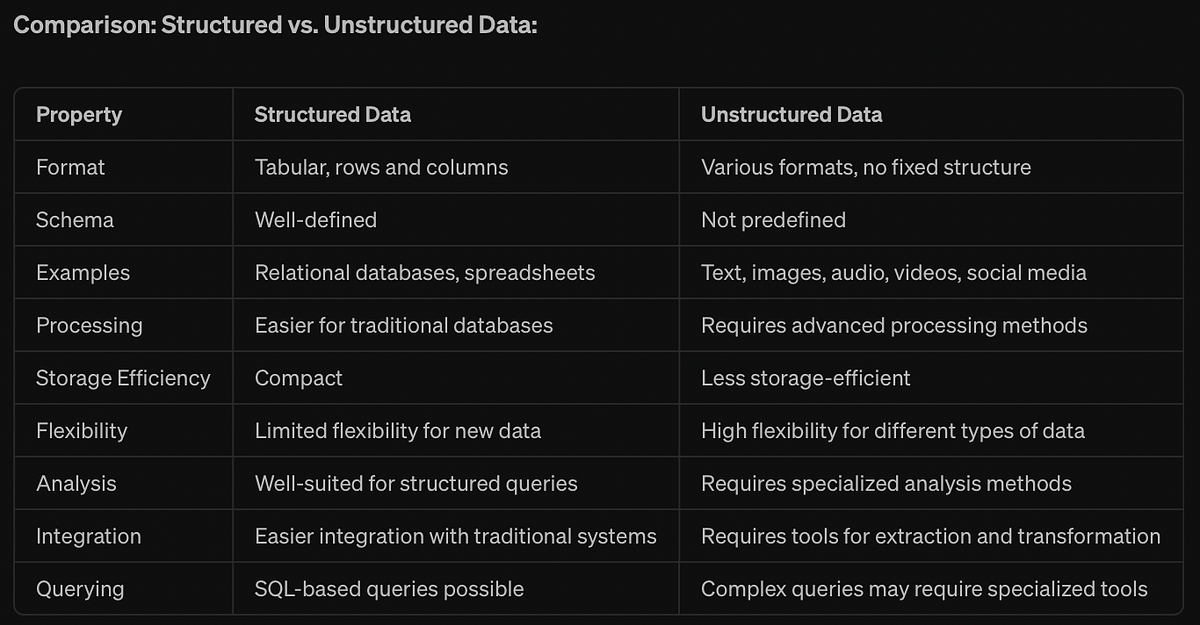Select the "Well-suited for structured queries" cell

416,484
